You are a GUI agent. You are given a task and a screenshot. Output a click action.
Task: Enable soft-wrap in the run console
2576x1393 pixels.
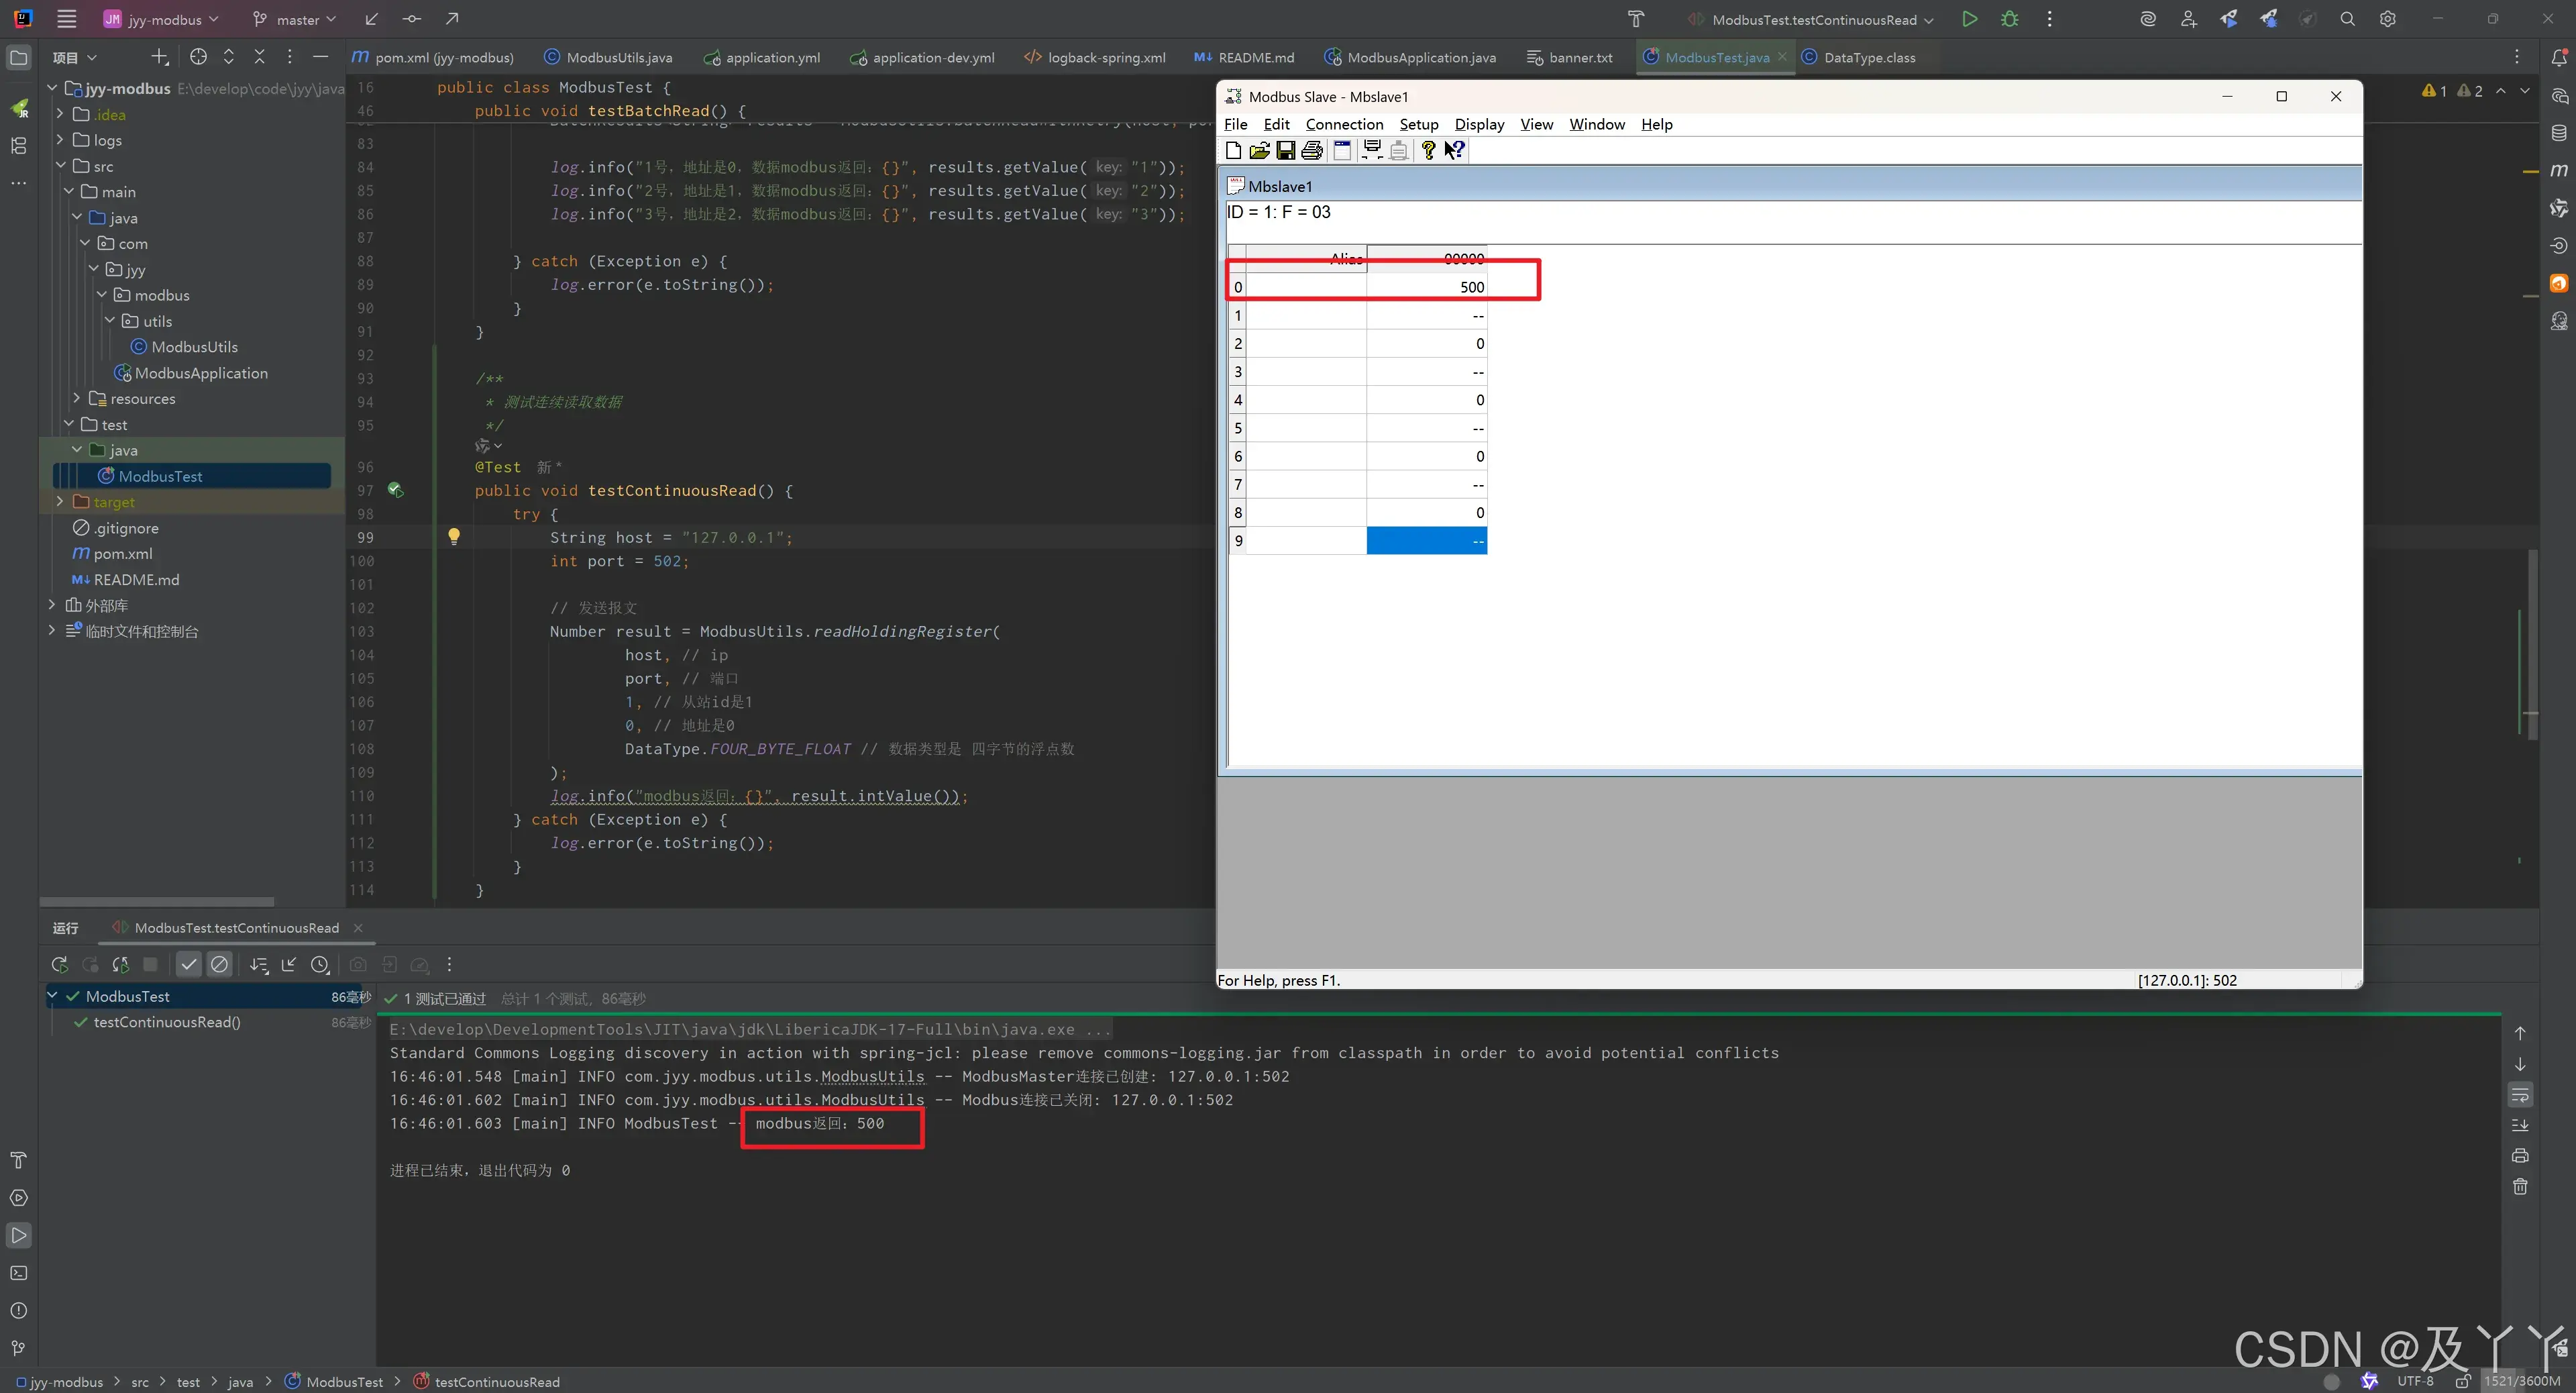click(x=2521, y=1095)
